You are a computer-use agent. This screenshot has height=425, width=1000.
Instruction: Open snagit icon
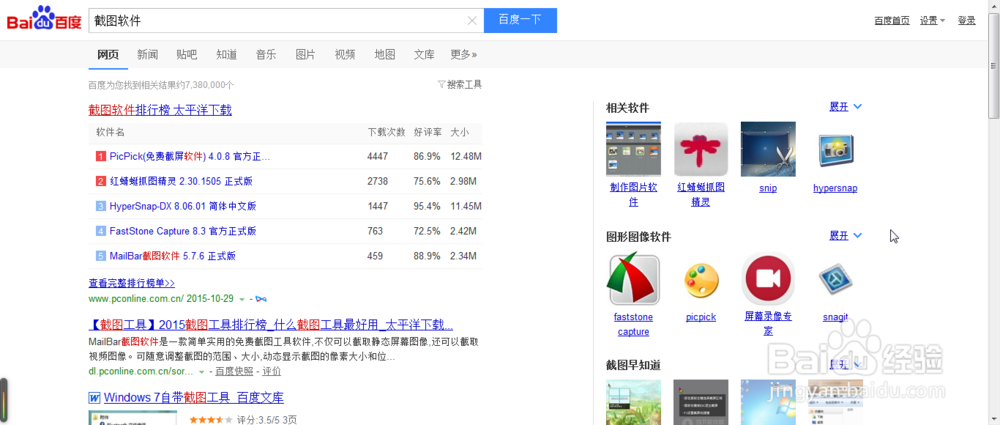[x=835, y=279]
